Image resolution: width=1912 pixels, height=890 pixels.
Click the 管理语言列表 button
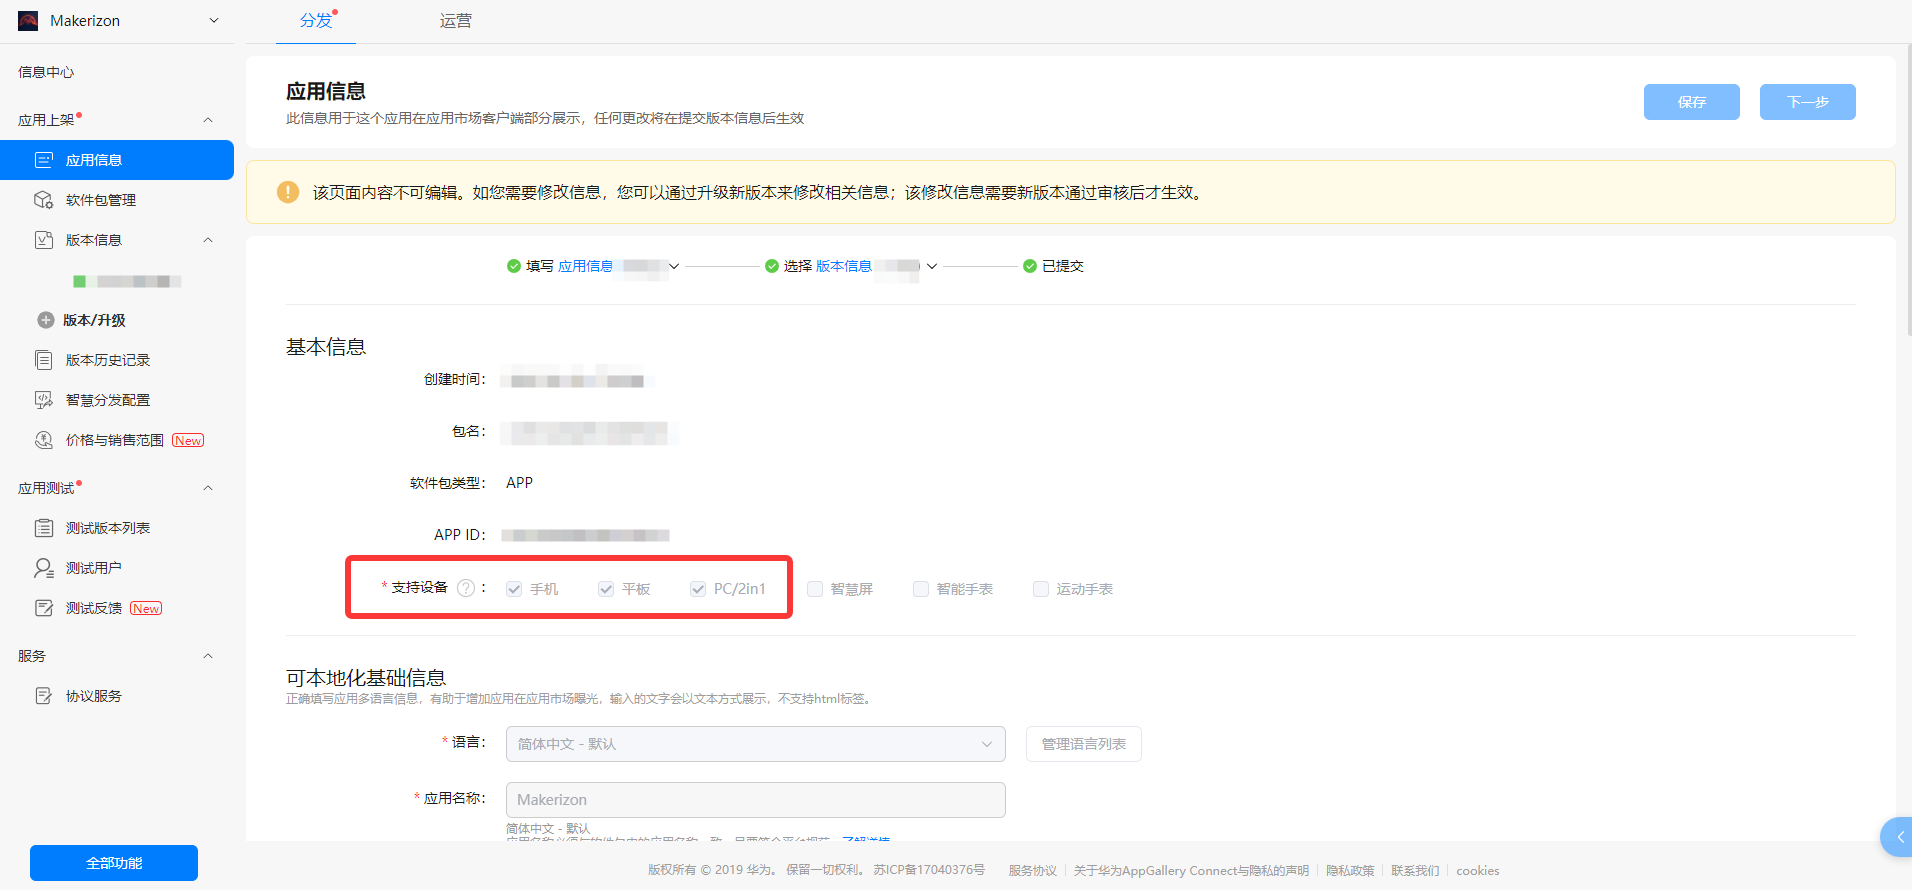point(1084,744)
